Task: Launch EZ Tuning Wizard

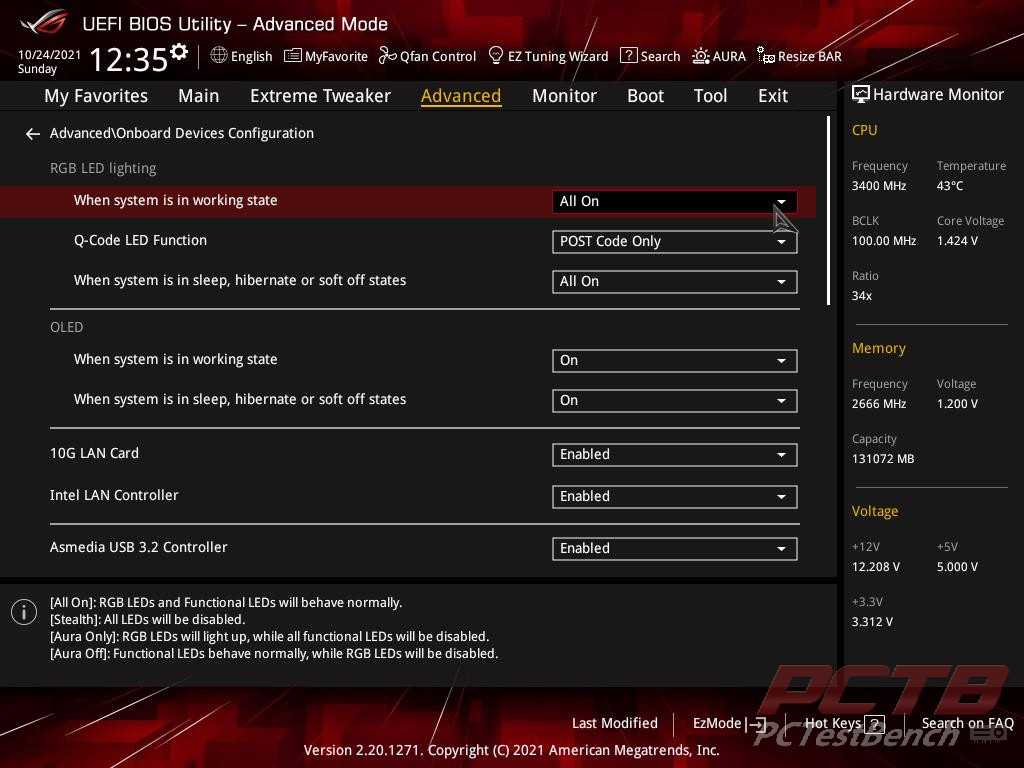Action: coord(549,56)
